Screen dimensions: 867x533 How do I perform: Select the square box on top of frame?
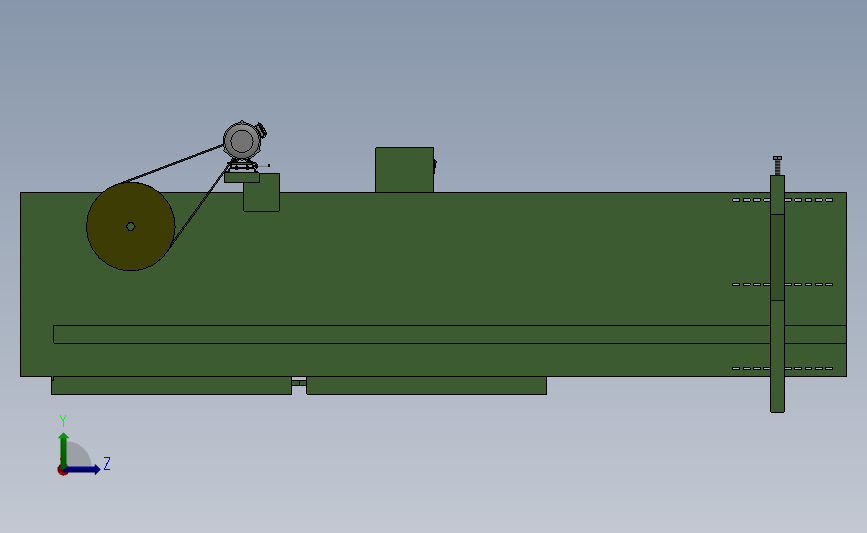click(x=404, y=170)
